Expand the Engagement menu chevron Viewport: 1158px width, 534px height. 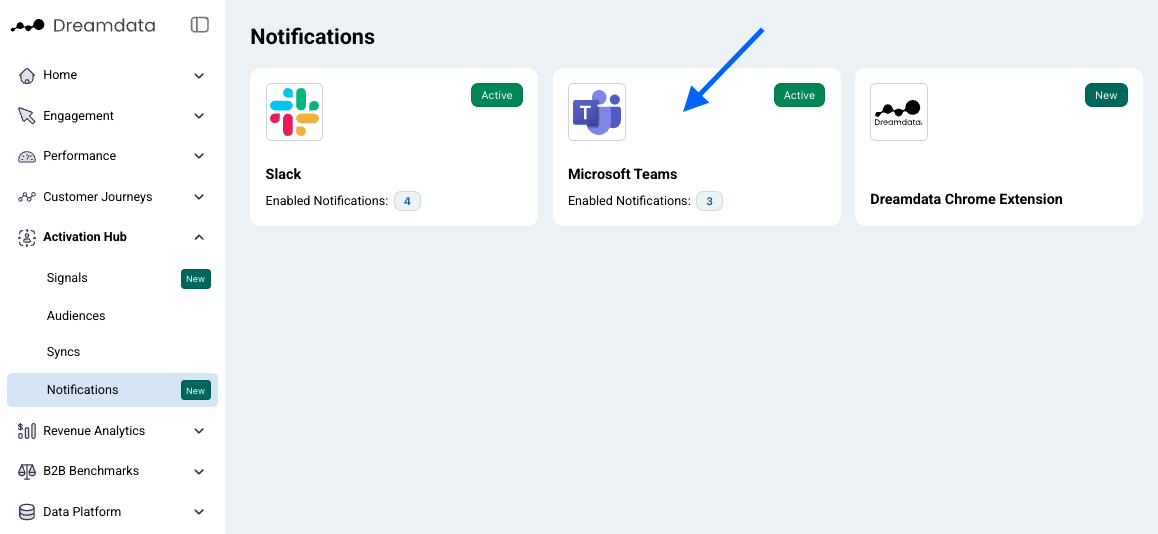coord(199,116)
